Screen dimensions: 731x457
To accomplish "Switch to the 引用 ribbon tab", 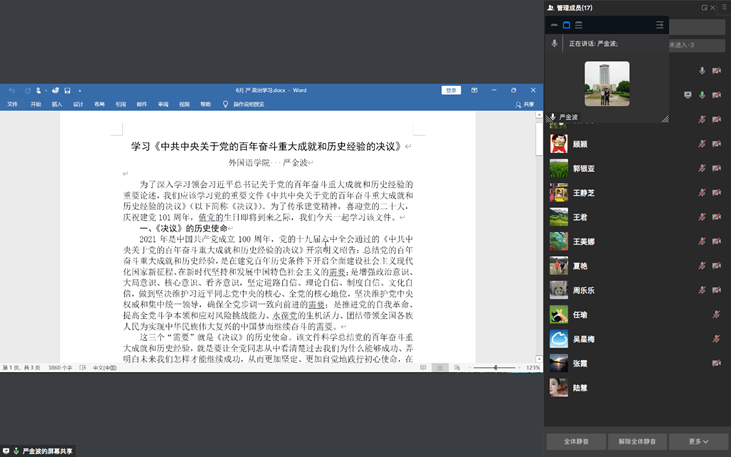I will click(121, 104).
